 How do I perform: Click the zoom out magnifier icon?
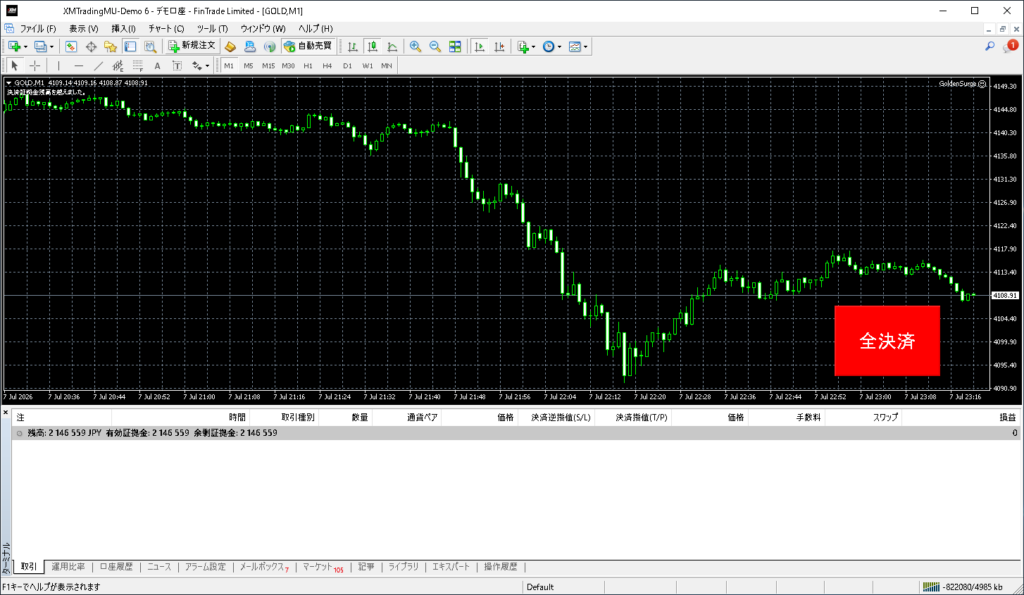pos(435,46)
